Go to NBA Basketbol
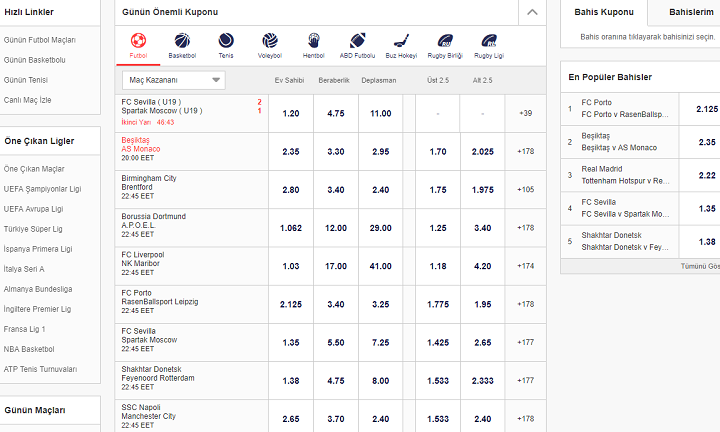 (29, 349)
